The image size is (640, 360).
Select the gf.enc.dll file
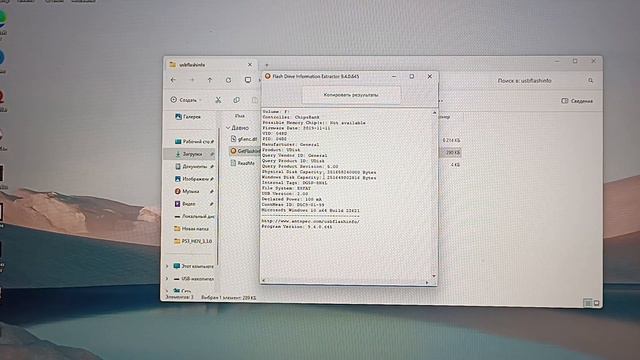point(244,139)
